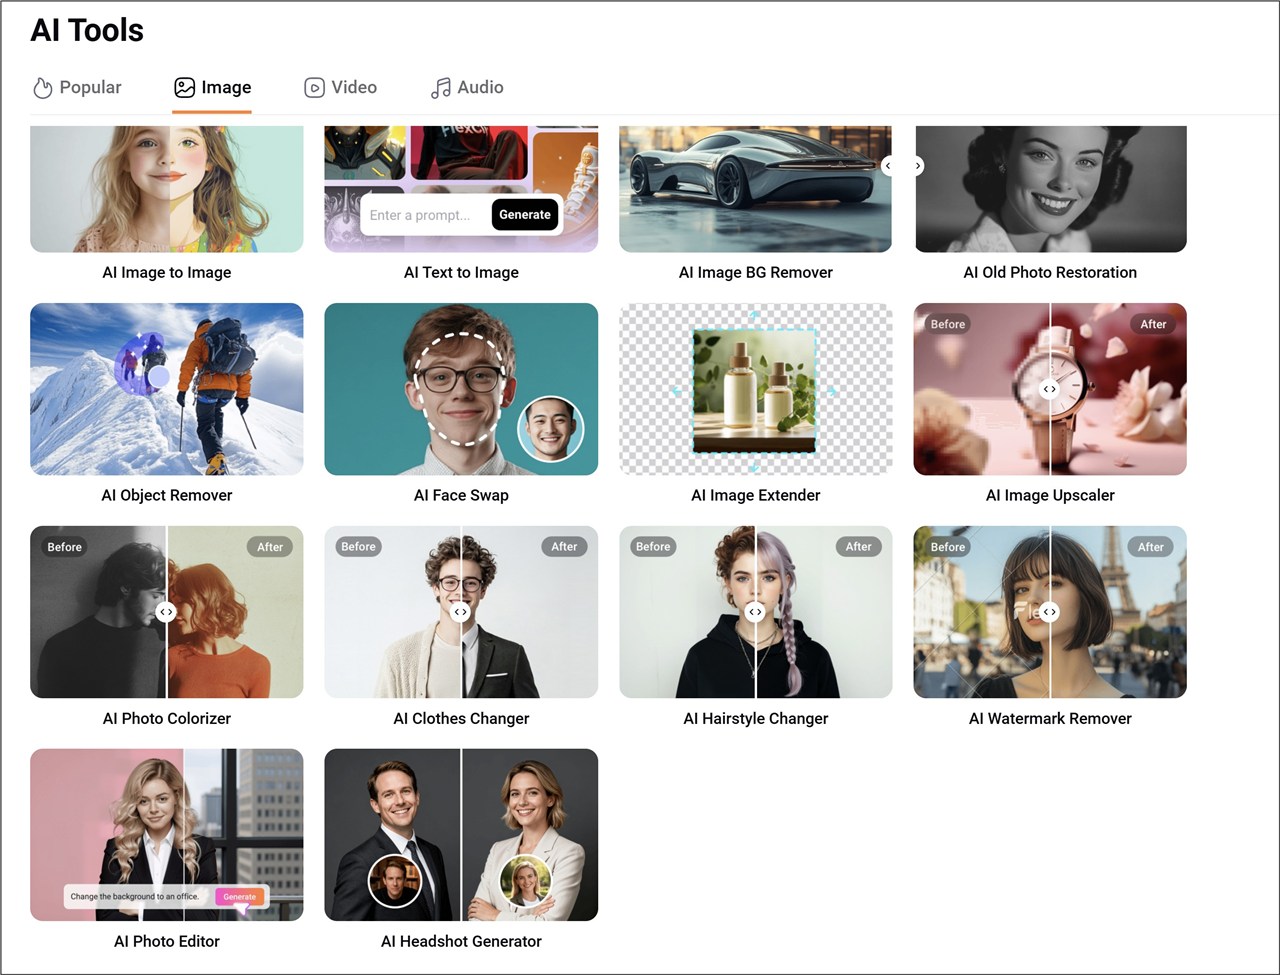The width and height of the screenshot is (1280, 975).
Task: Click the music note icon beside Audio
Action: click(440, 88)
